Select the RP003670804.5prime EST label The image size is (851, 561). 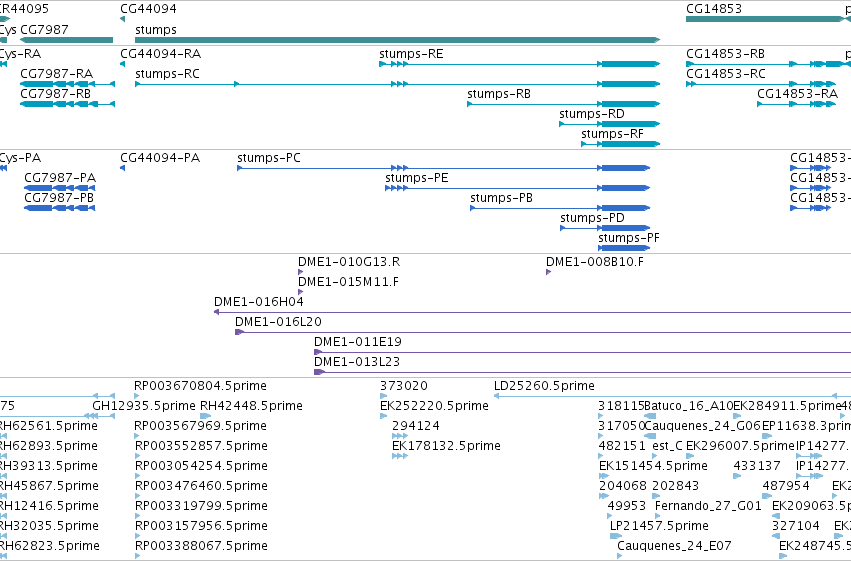201,386
